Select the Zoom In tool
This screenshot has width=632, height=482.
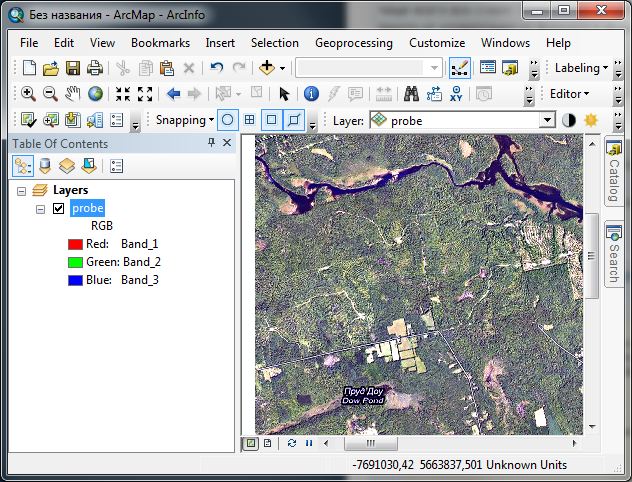[x=28, y=94]
